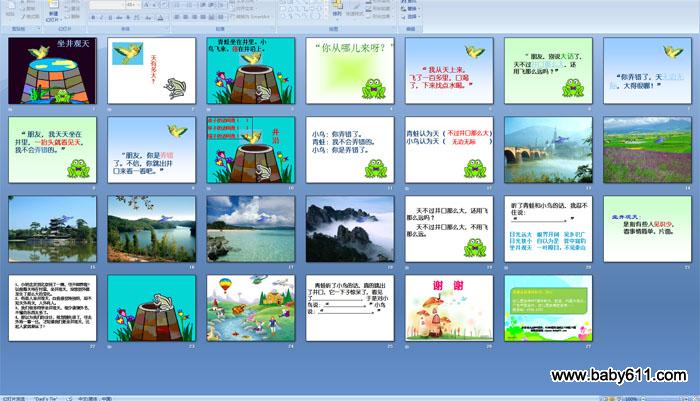Image resolution: width=700 pixels, height=401 pixels.
Task: Click the Arrange icon in drawing group
Action: 338,7
